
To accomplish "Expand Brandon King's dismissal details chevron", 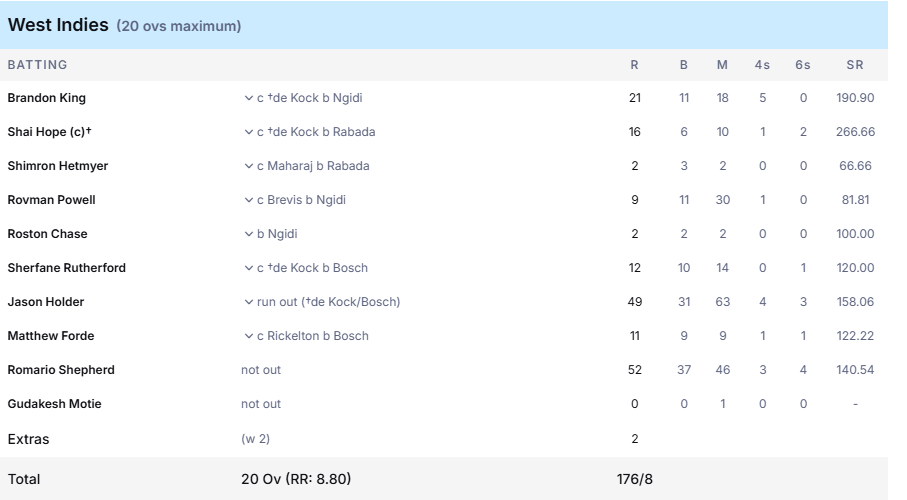I will pos(248,98).
